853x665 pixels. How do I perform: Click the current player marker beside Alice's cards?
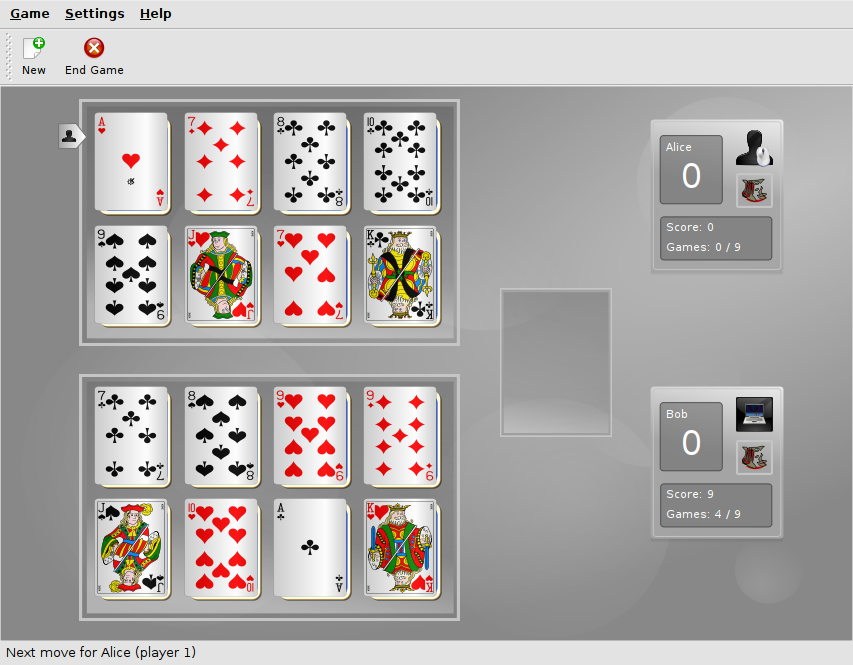(x=71, y=136)
